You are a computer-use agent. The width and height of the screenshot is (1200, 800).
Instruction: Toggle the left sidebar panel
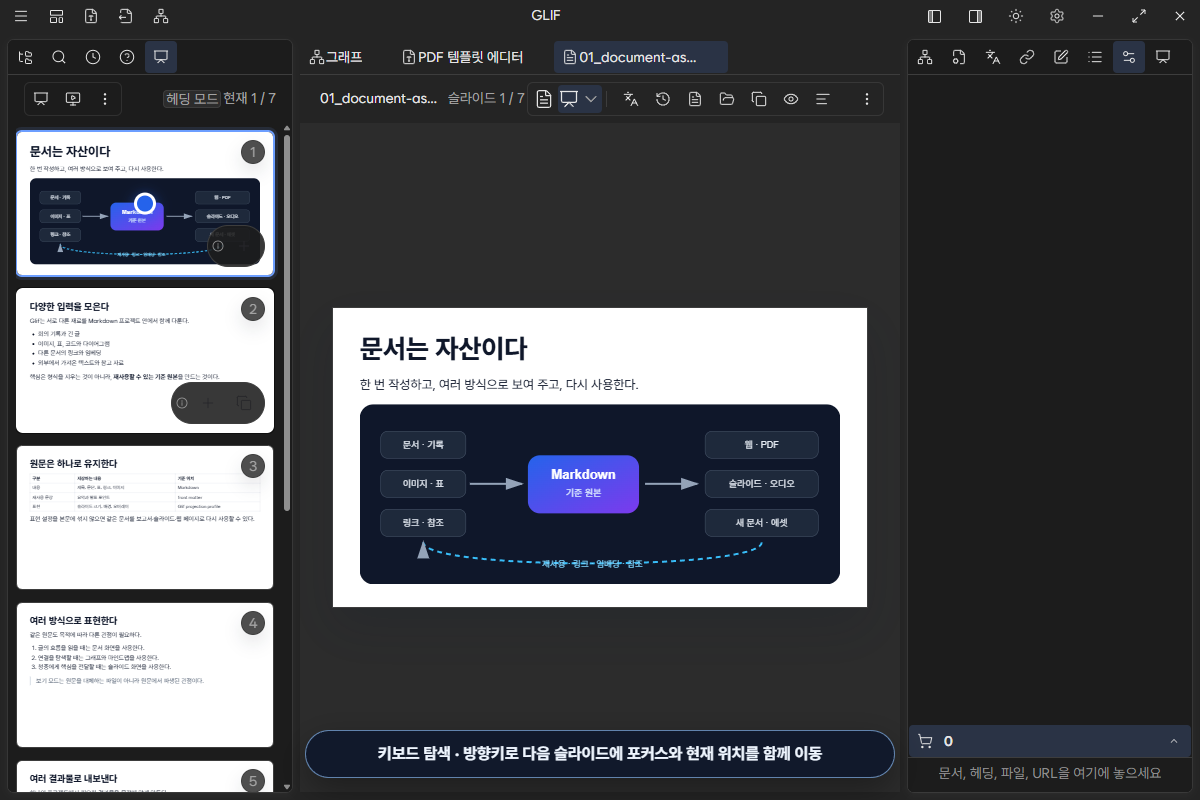(935, 16)
